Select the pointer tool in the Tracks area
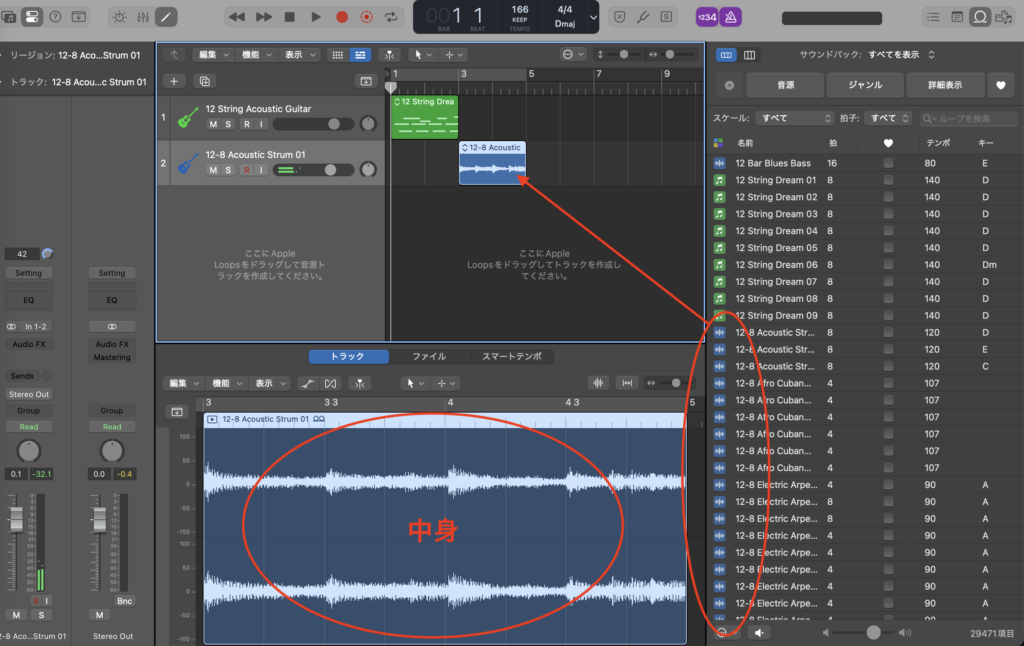1024x646 pixels. [x=417, y=55]
